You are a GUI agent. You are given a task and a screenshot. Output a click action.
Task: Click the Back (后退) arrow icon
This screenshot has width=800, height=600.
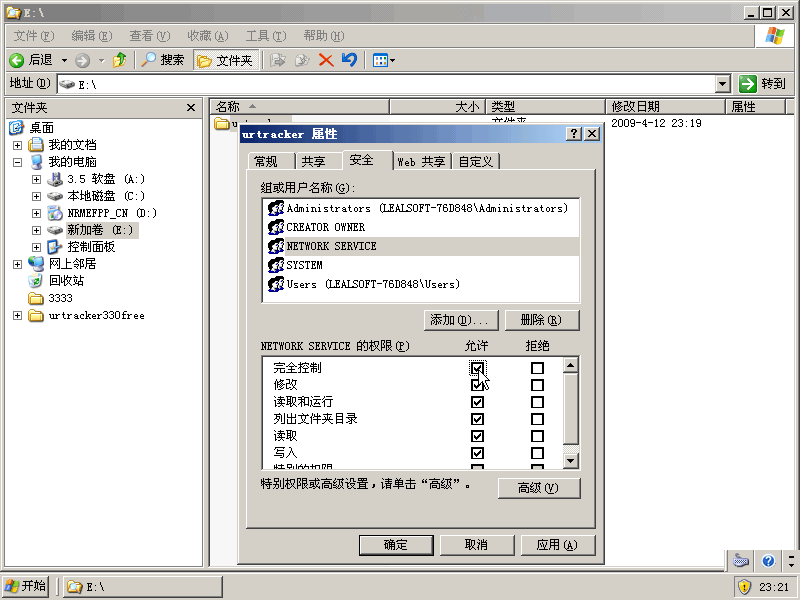tap(17, 60)
